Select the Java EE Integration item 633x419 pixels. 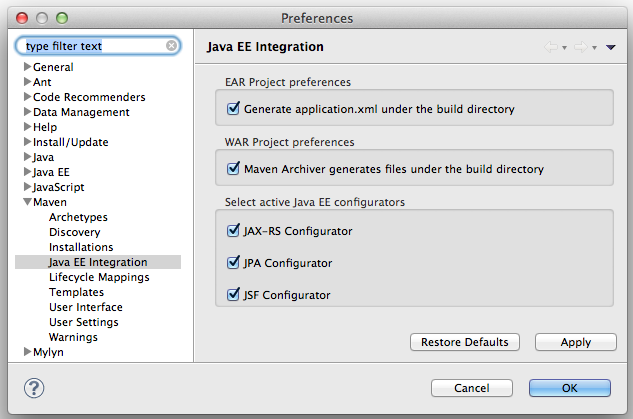pos(98,262)
